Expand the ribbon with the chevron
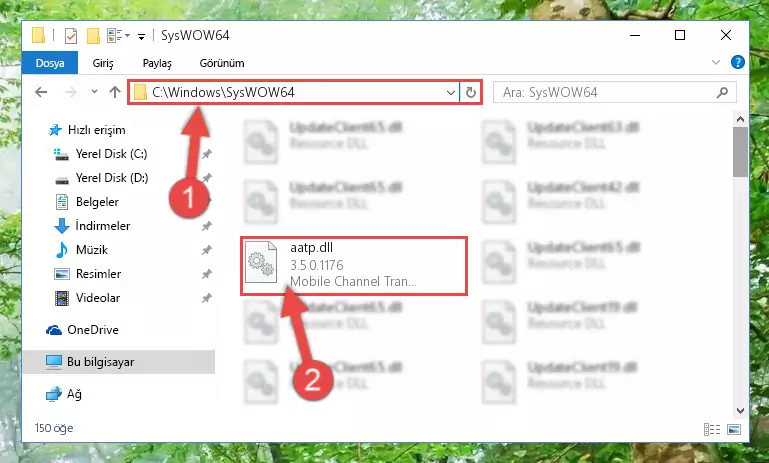Image resolution: width=769 pixels, height=463 pixels. pyautogui.click(x=716, y=62)
